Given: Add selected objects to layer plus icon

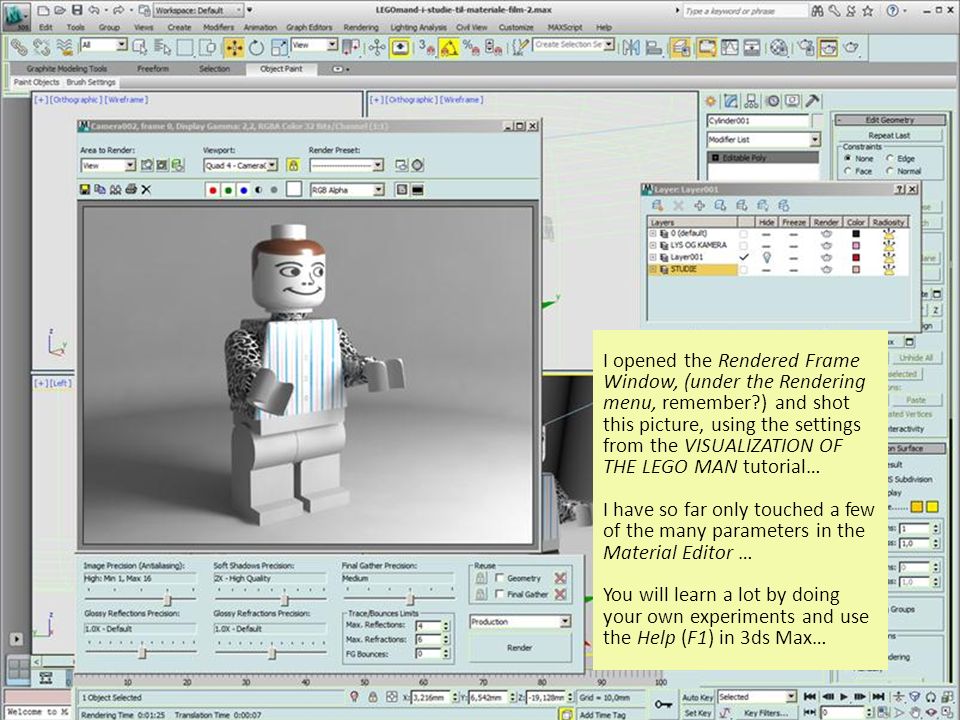Looking at the screenshot, I should [699, 206].
